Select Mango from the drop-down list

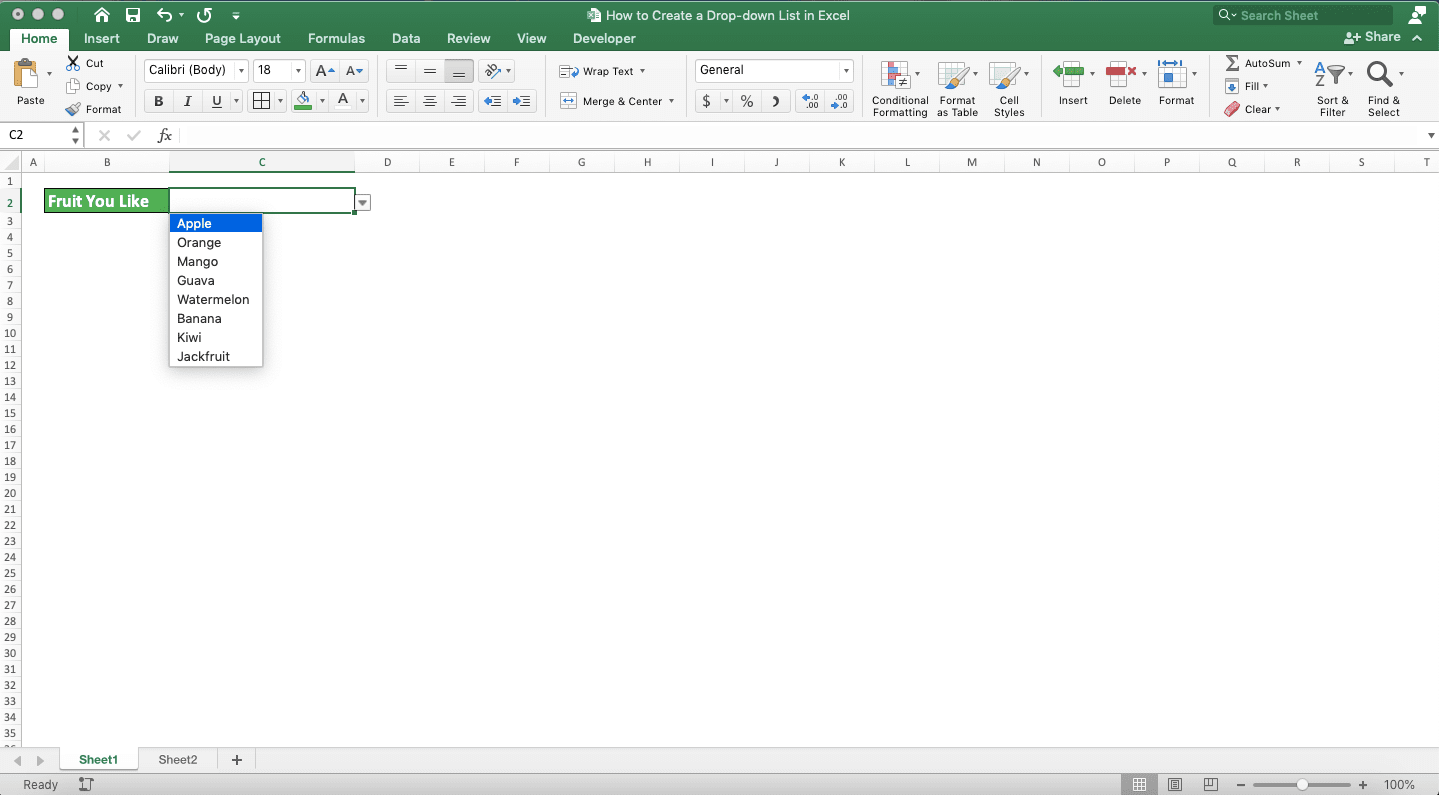[216, 262]
